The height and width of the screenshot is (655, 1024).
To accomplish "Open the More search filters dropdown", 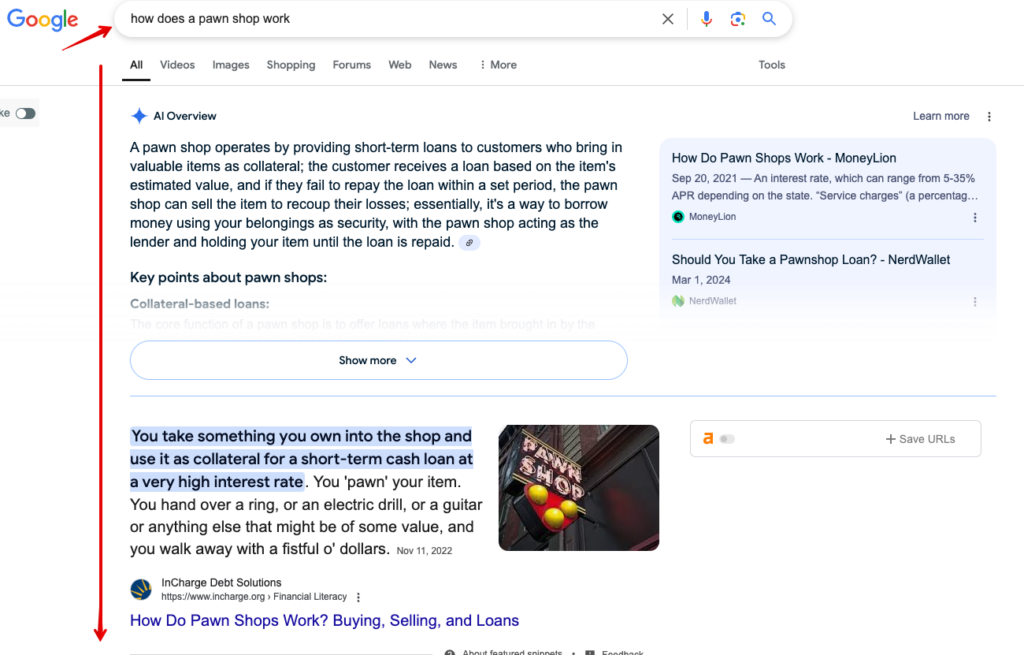I will [498, 65].
